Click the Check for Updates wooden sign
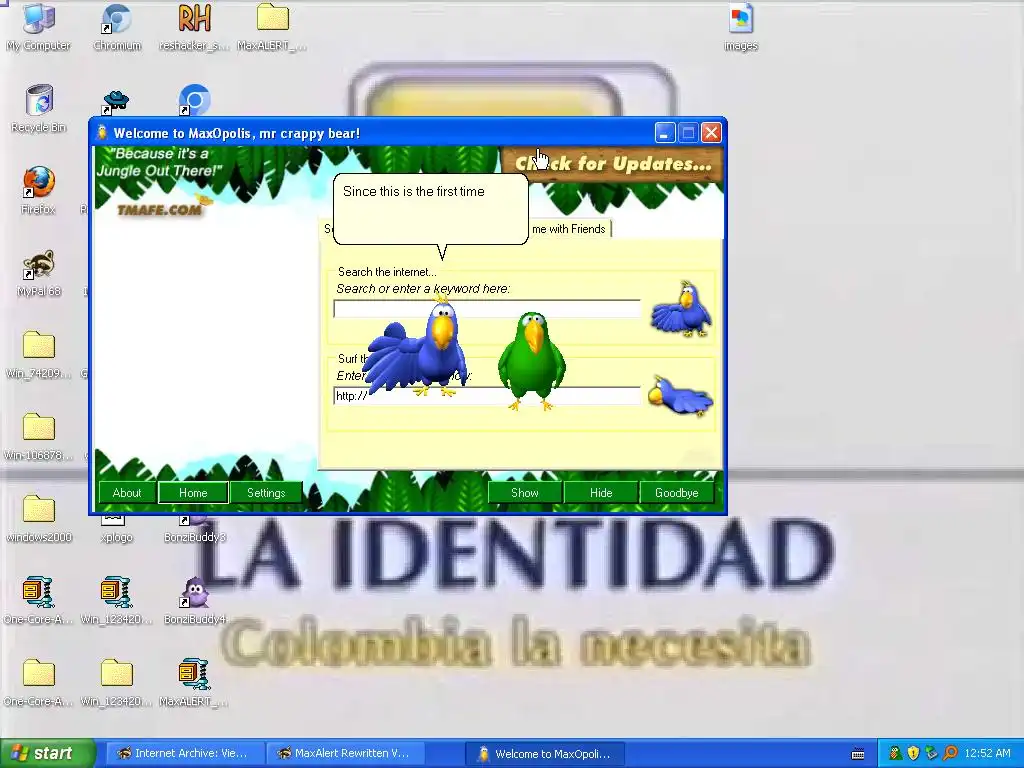 pos(613,163)
